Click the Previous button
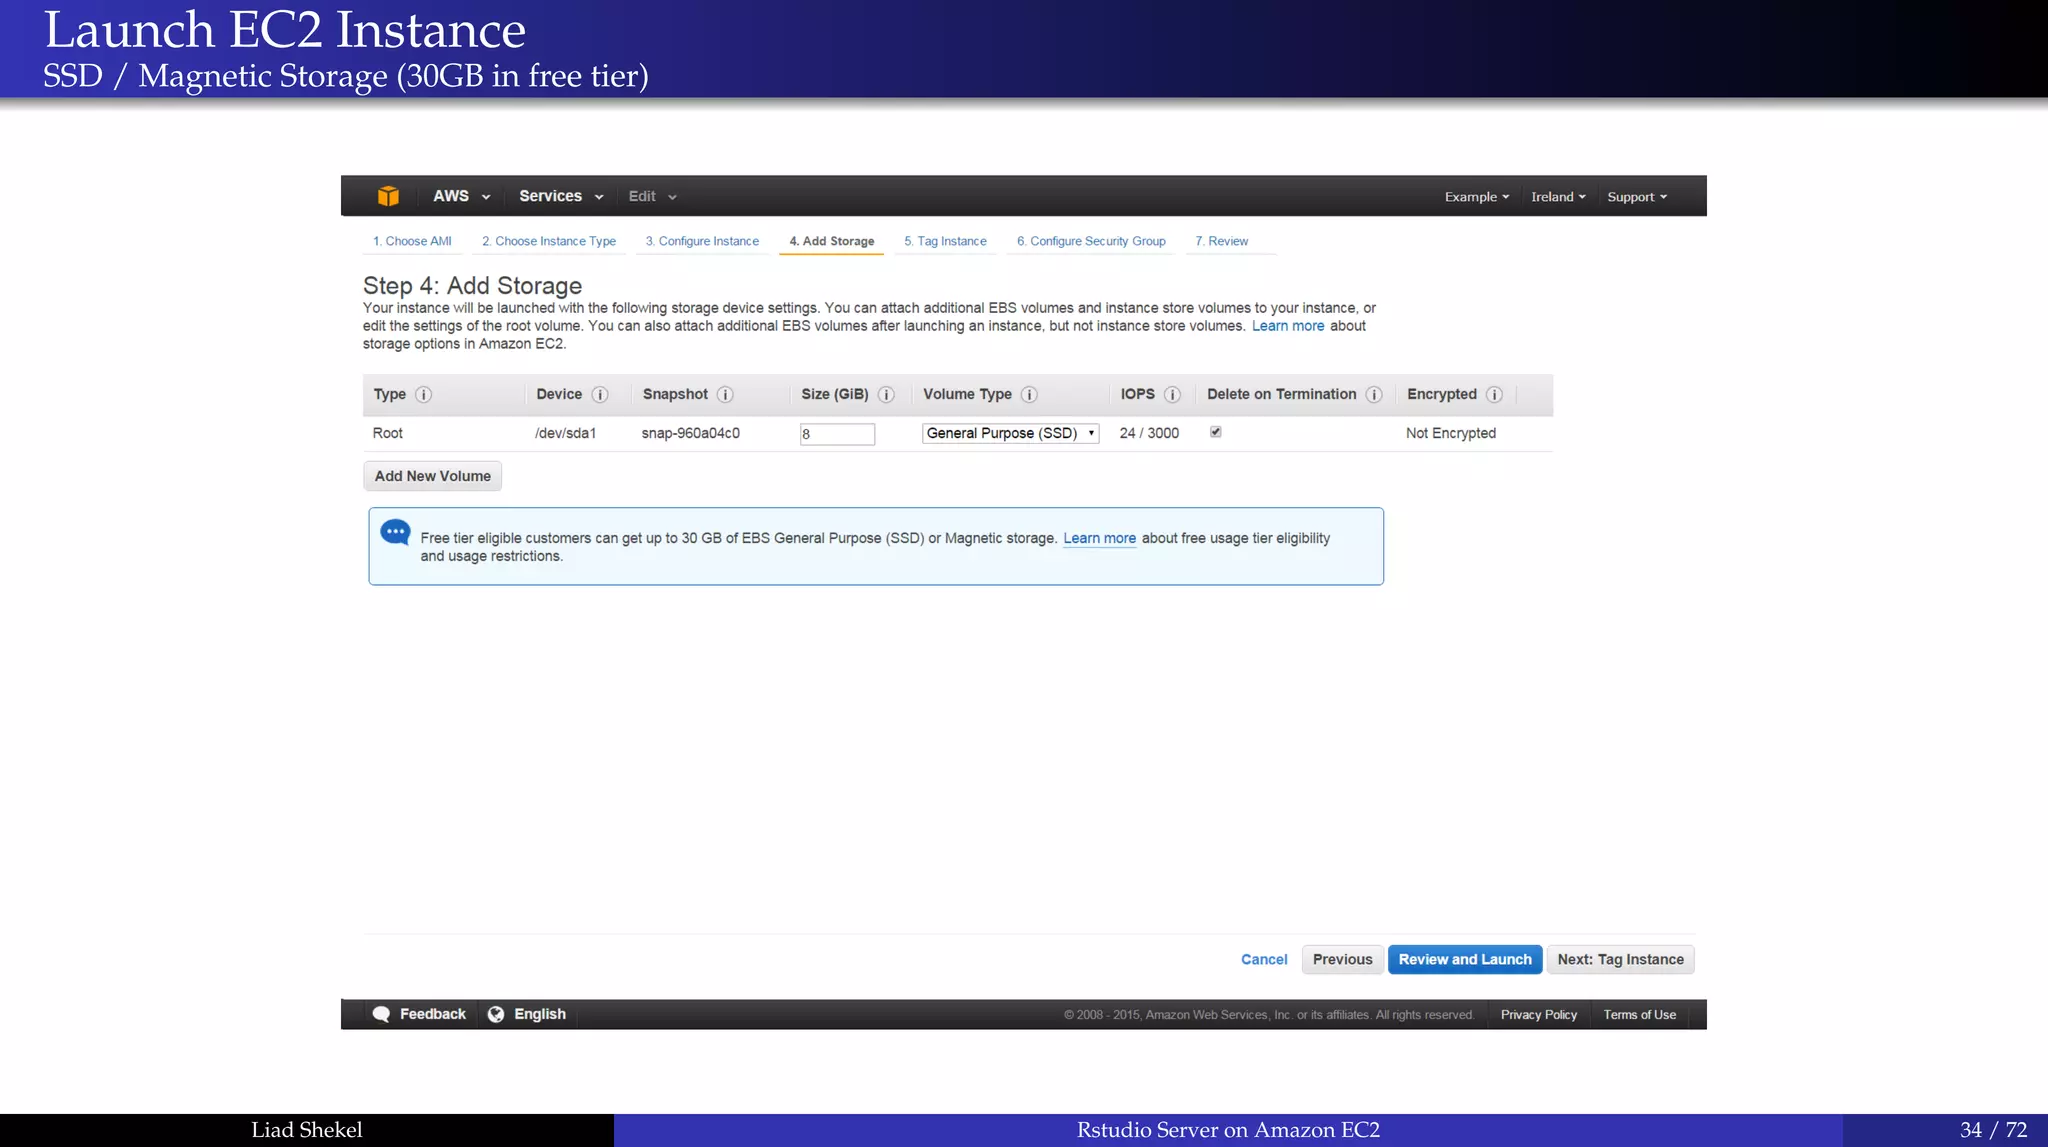The image size is (2048, 1147). pyautogui.click(x=1342, y=959)
